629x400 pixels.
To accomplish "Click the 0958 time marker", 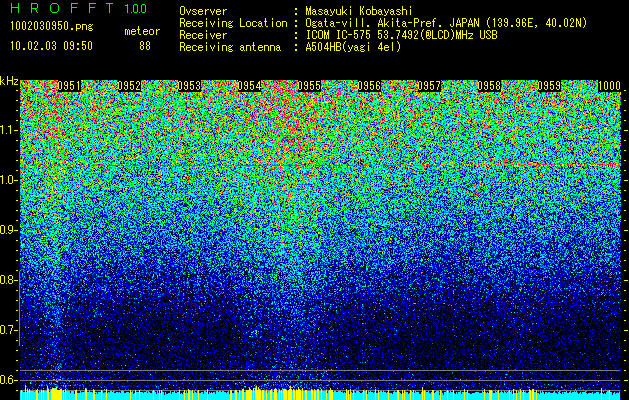I will 489,86.
